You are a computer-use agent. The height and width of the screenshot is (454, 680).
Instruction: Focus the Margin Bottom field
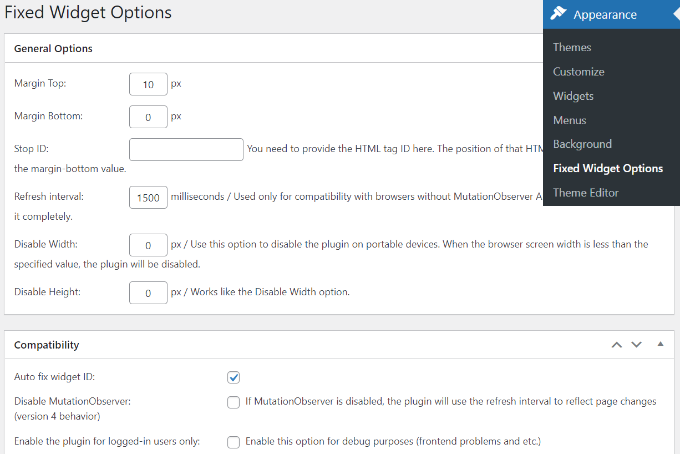pos(148,117)
